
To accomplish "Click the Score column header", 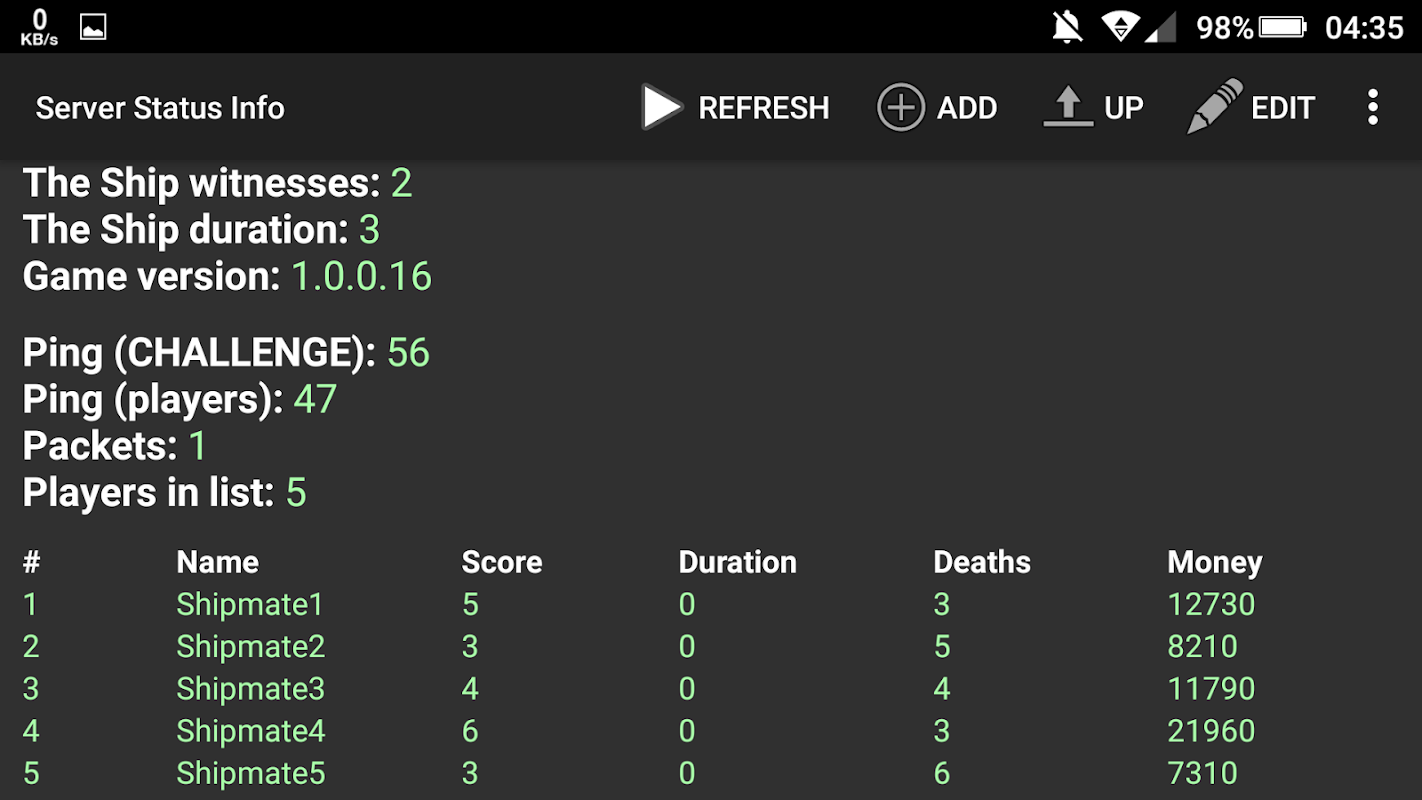I will pyautogui.click(x=501, y=562).
